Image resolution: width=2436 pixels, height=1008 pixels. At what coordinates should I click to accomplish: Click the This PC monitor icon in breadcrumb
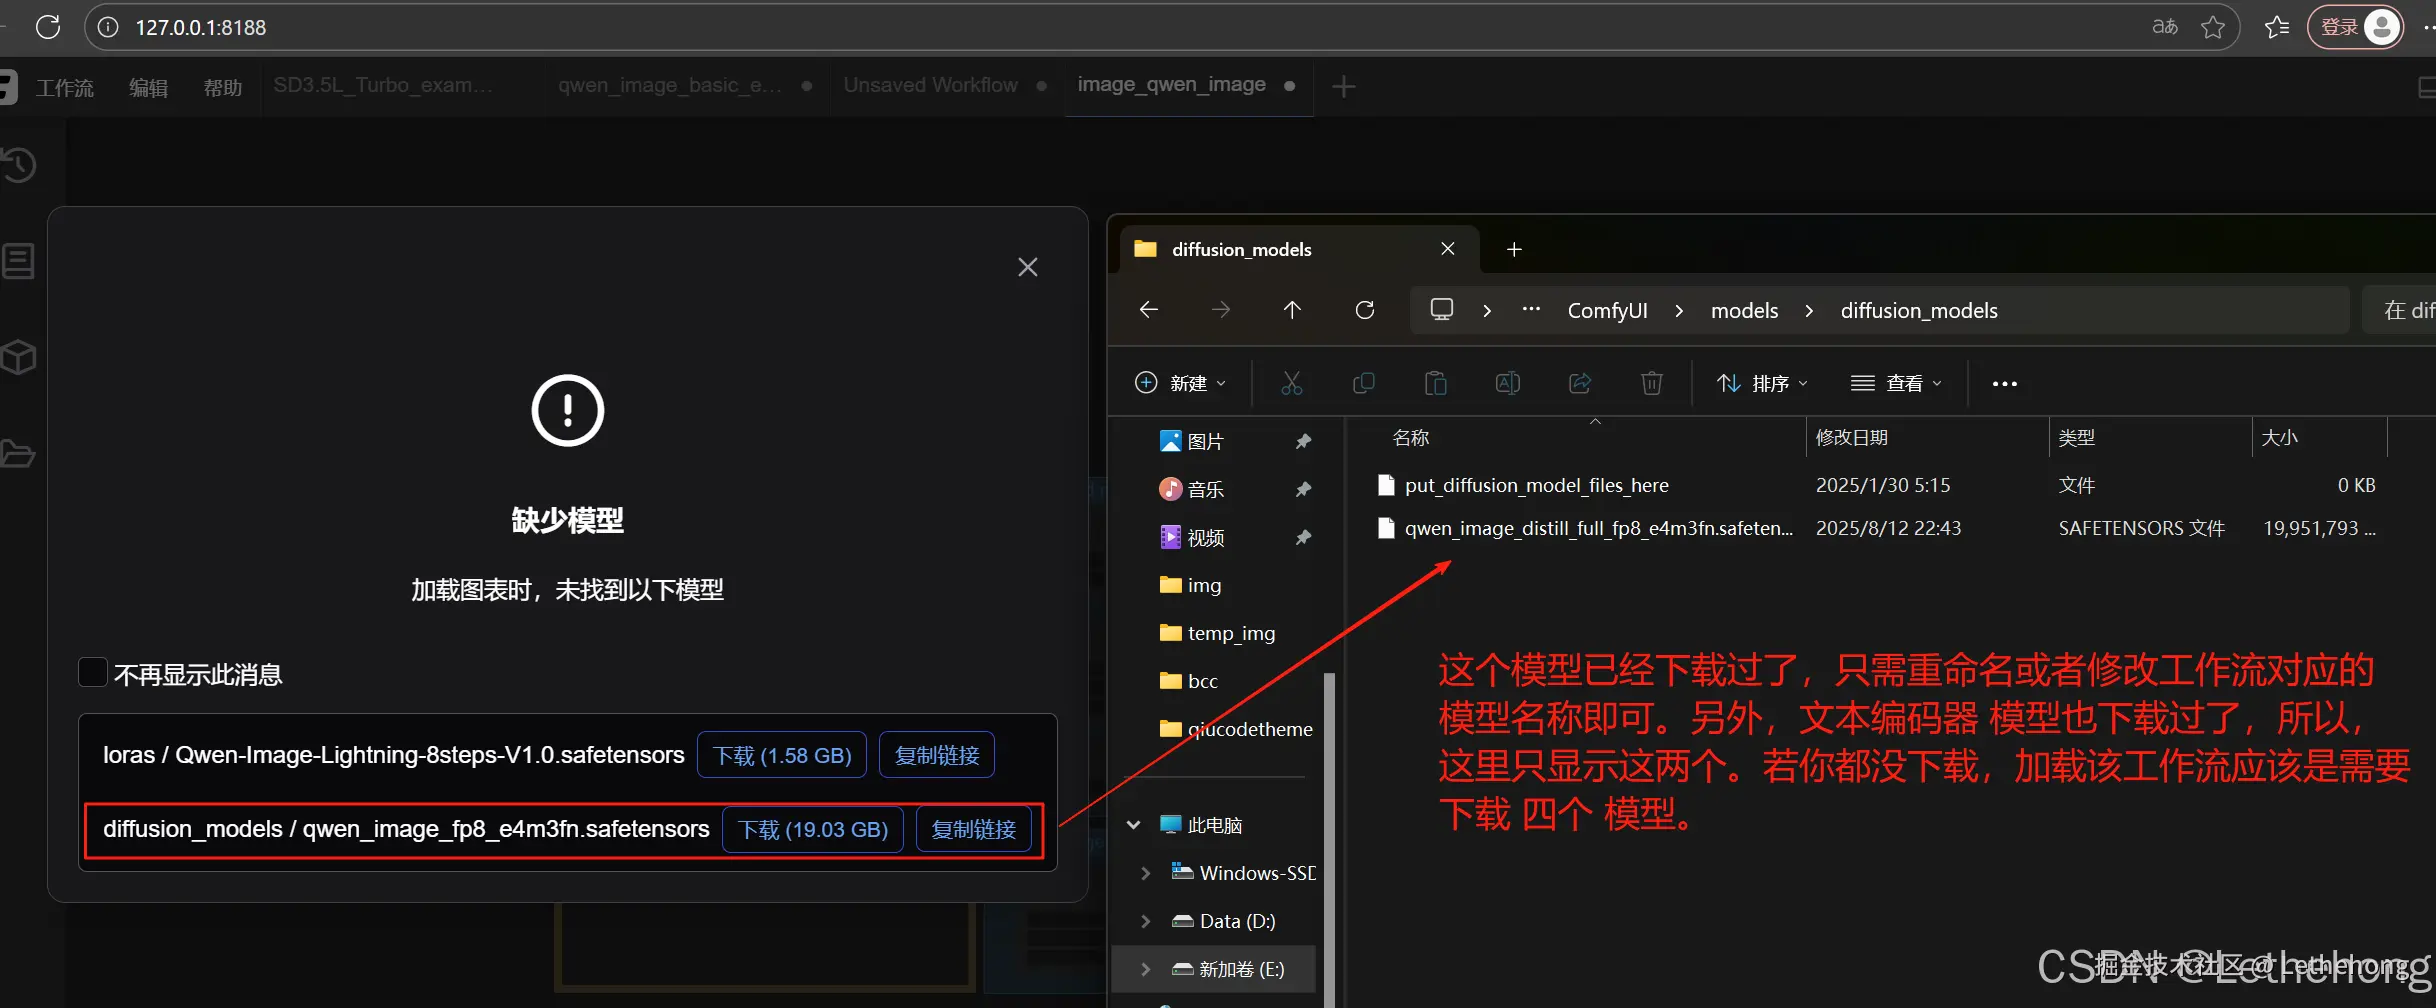(x=1442, y=309)
